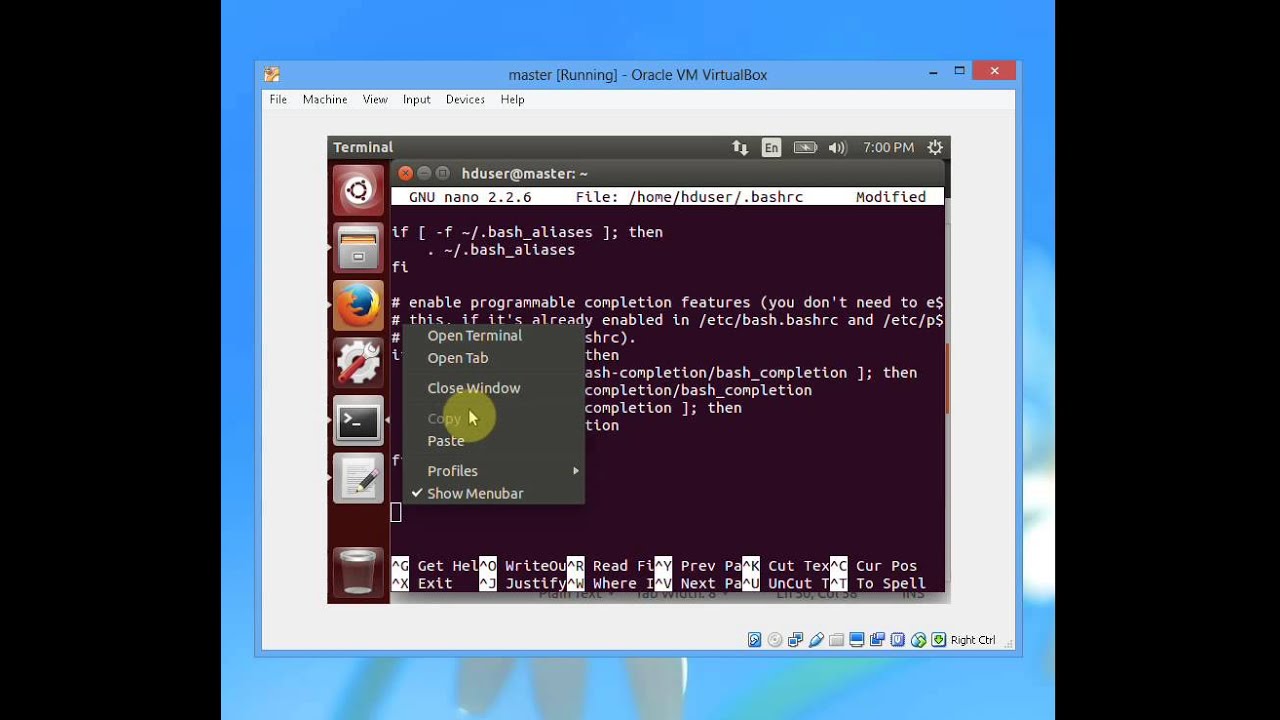Click the '^U UnCut T' nano shortcut
1280x720 pixels.
pyautogui.click(x=786, y=583)
